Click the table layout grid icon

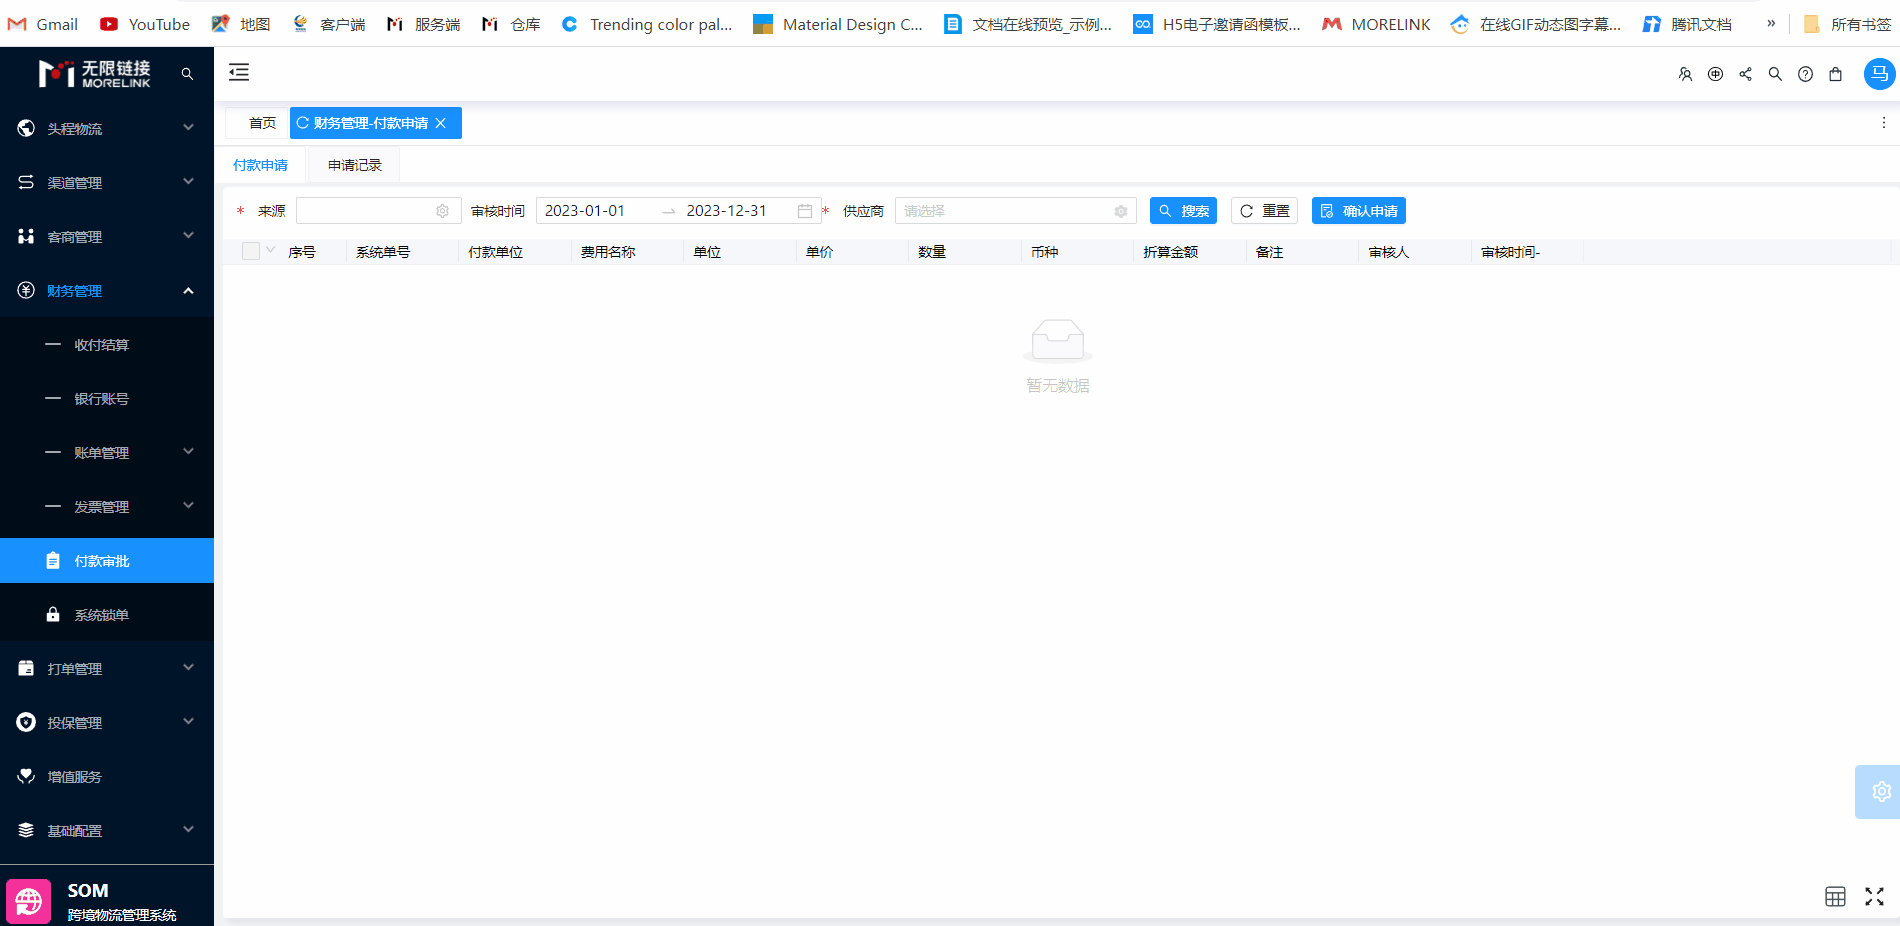point(1835,897)
